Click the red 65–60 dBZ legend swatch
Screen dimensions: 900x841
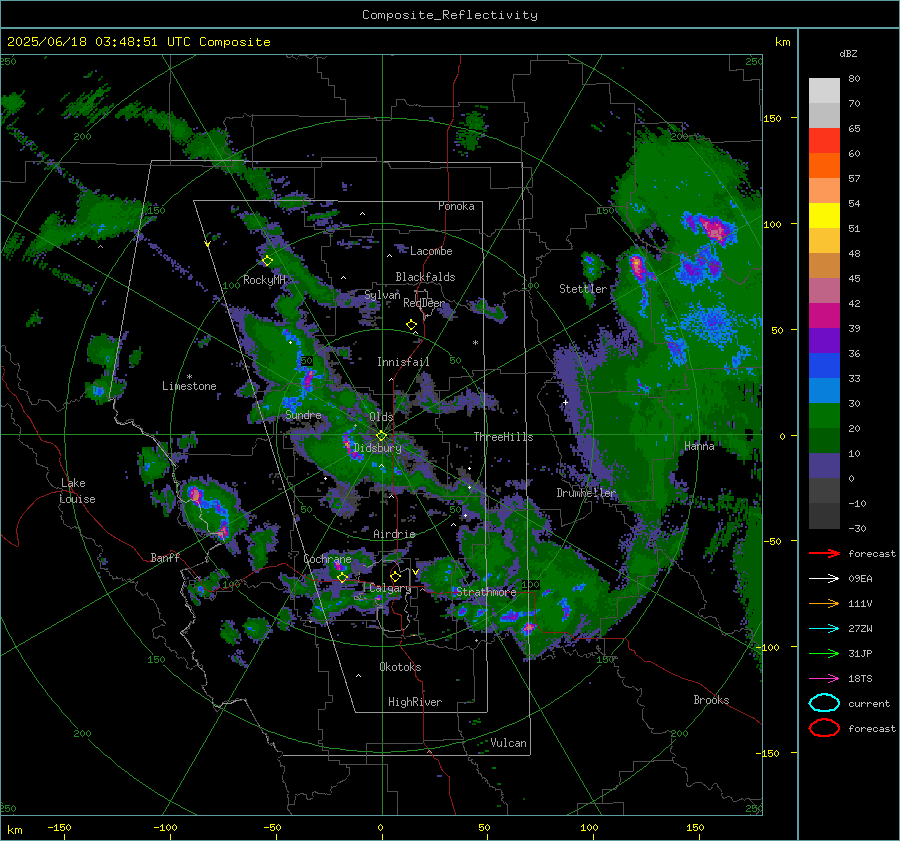click(824, 141)
